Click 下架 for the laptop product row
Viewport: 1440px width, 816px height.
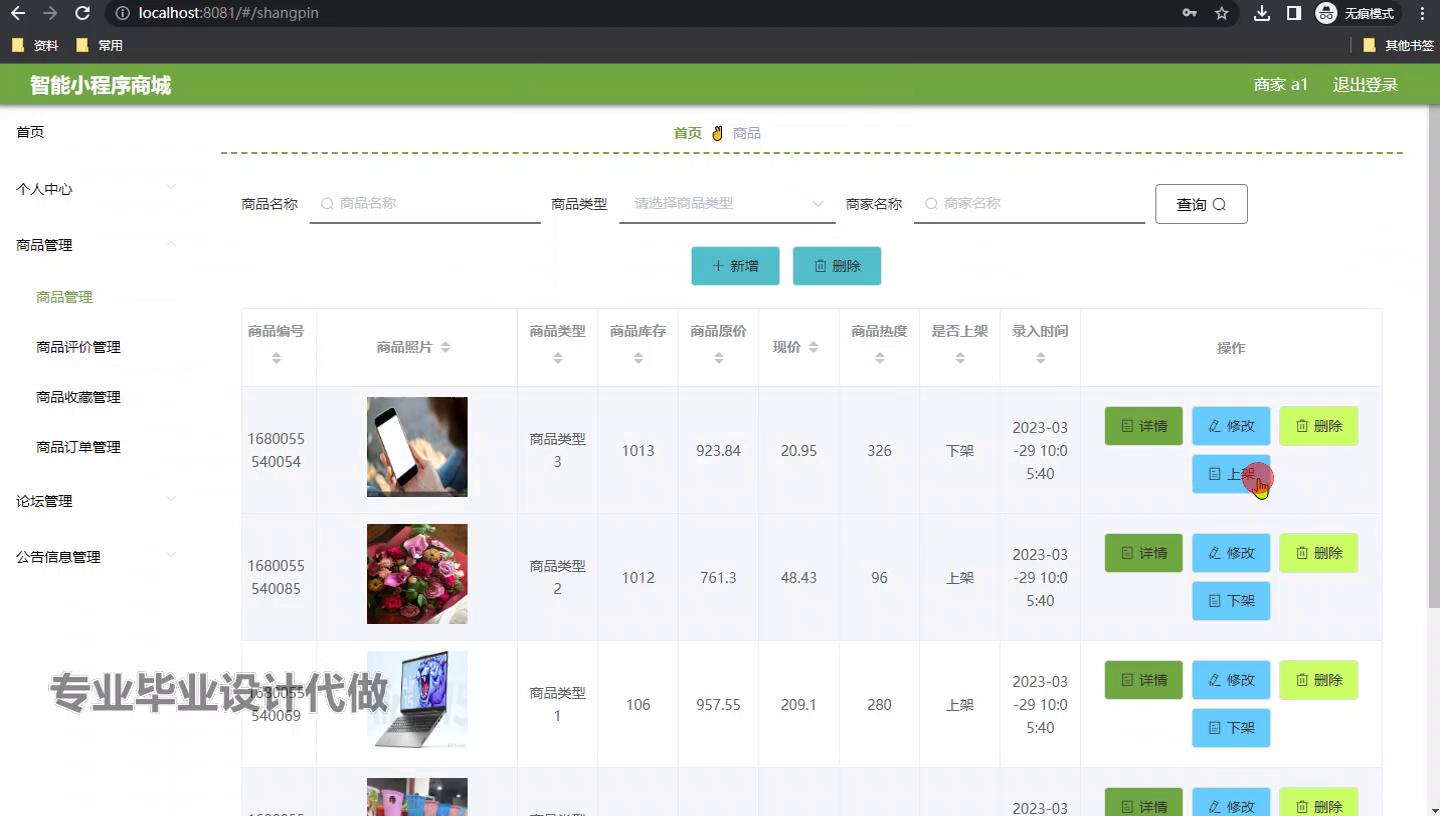click(1231, 728)
